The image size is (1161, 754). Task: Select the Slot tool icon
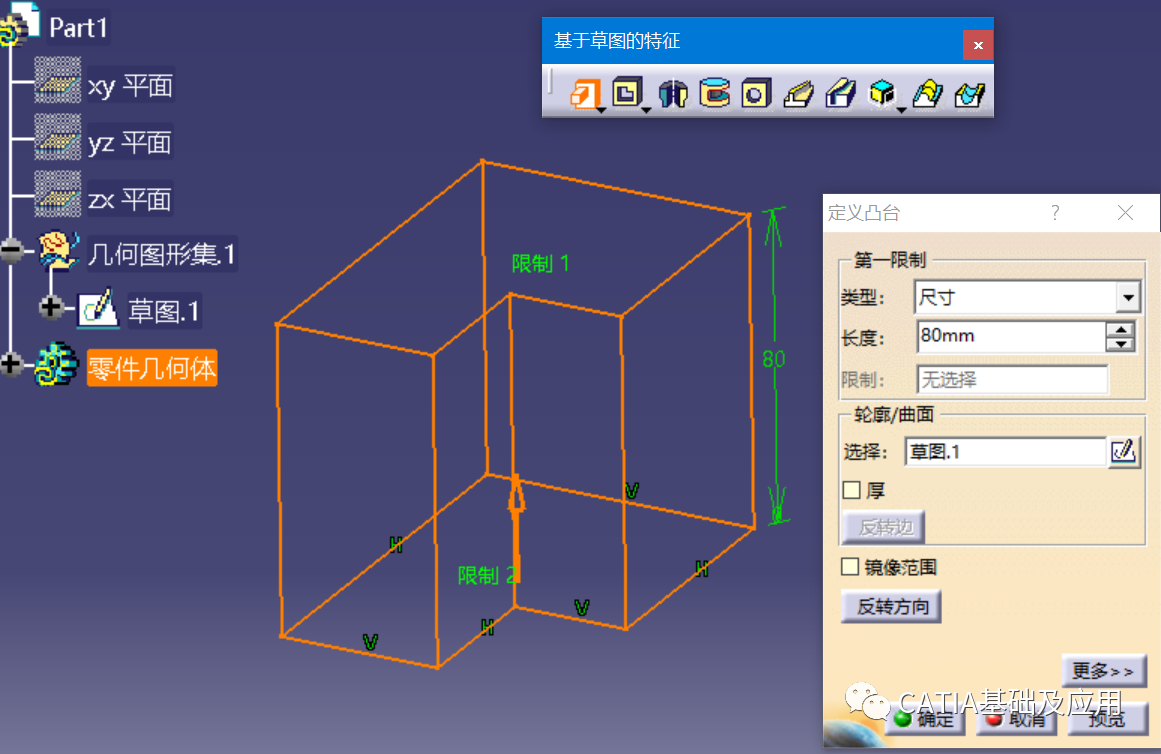point(840,94)
